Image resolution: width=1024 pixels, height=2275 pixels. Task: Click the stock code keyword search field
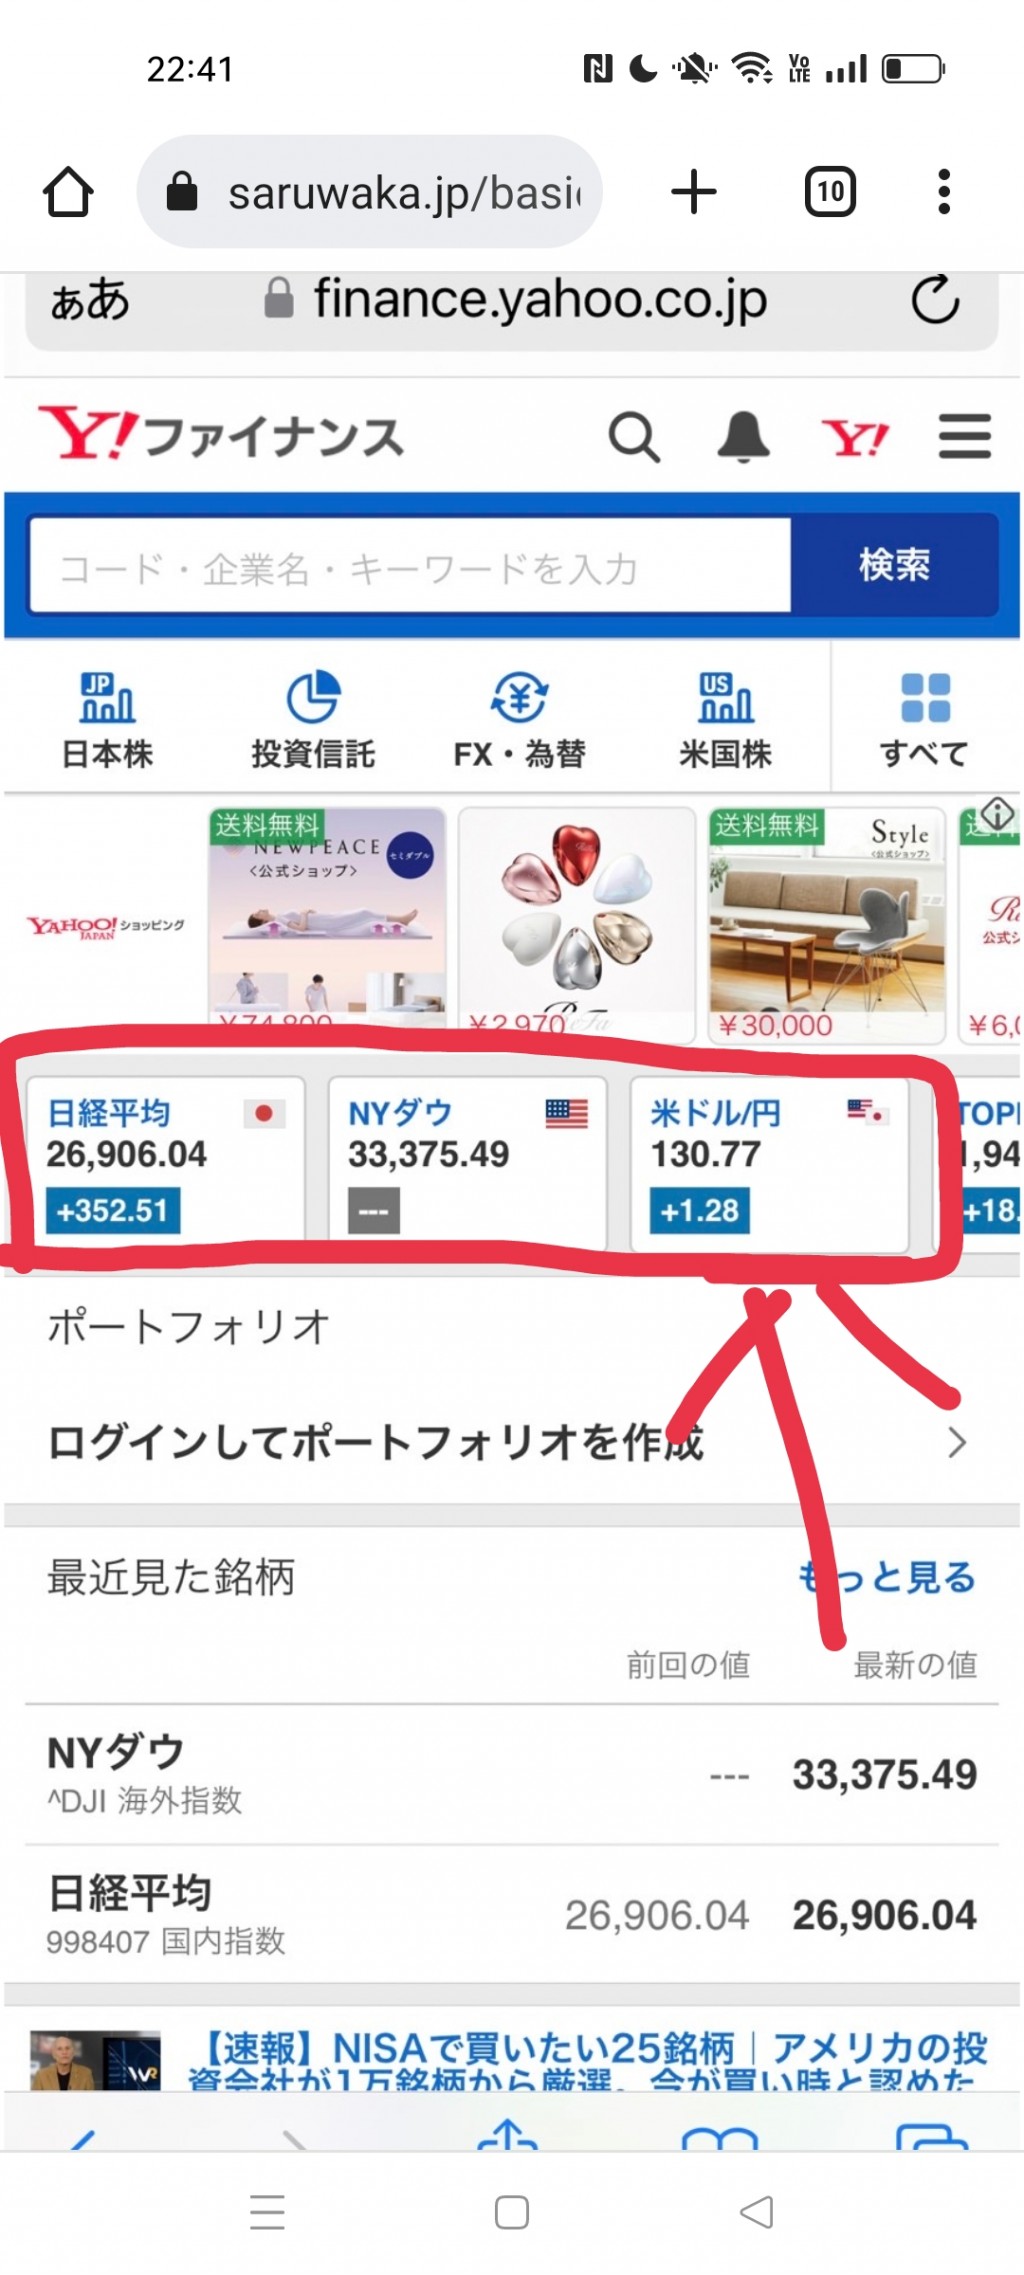[410, 566]
